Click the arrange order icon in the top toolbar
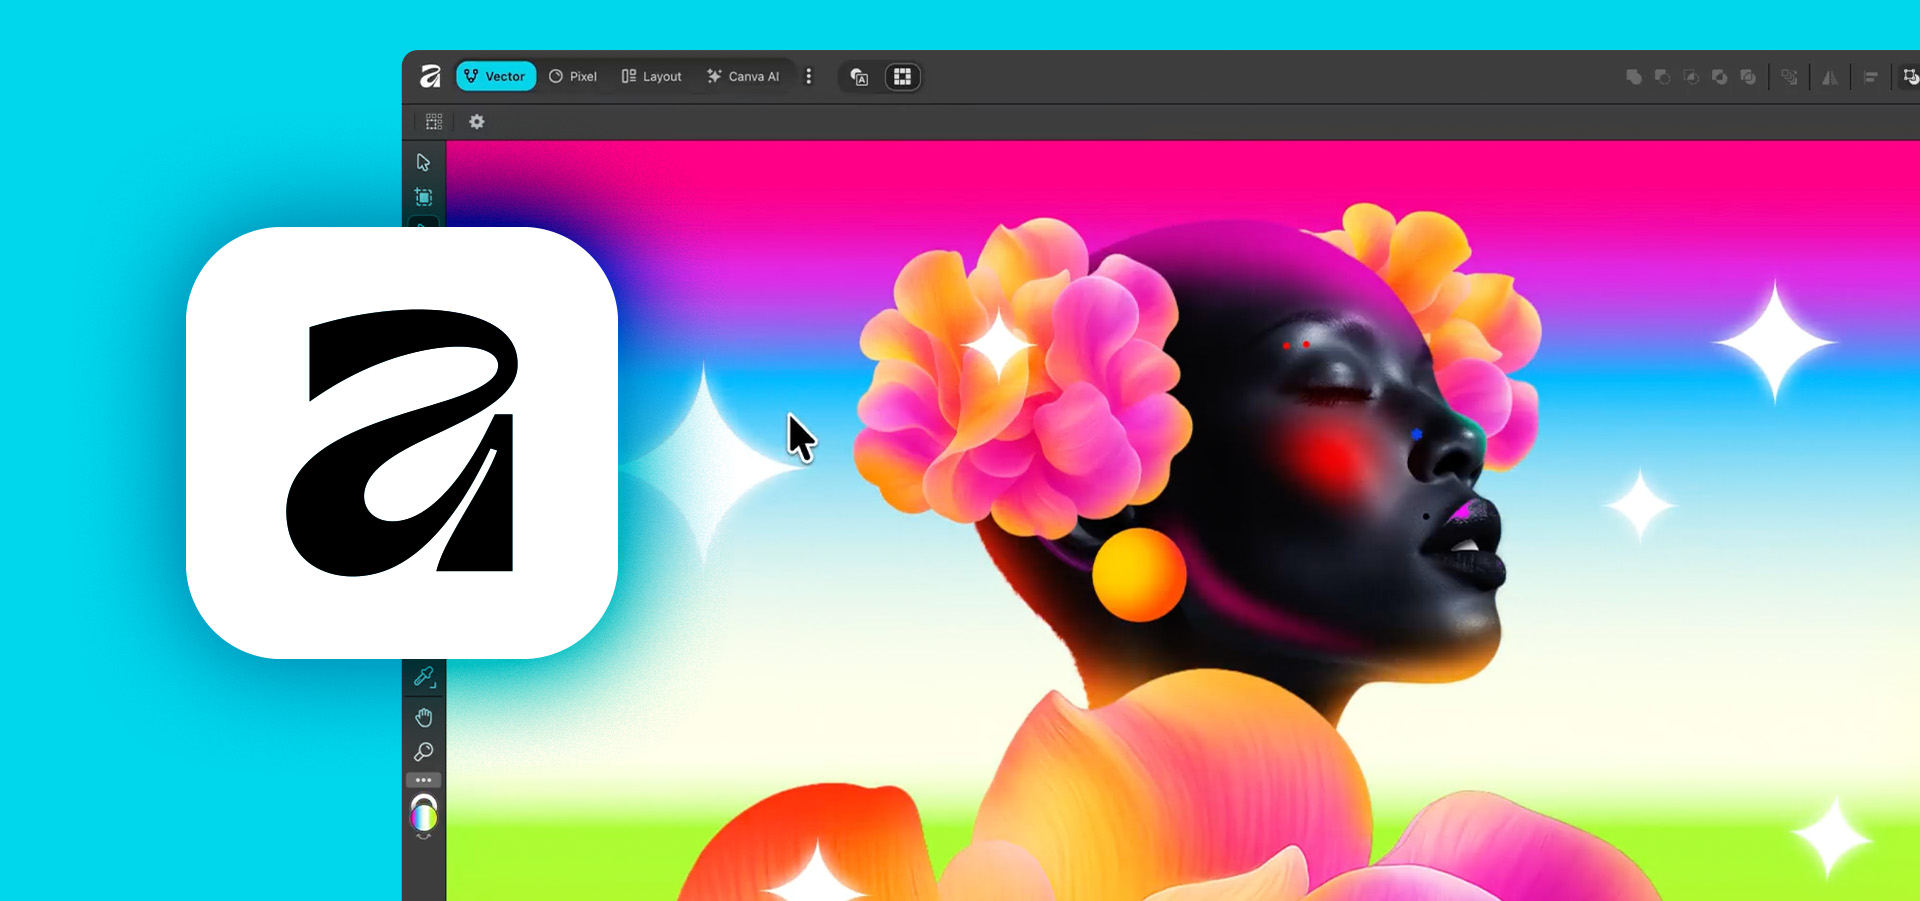The width and height of the screenshot is (1920, 901). [x=1789, y=77]
